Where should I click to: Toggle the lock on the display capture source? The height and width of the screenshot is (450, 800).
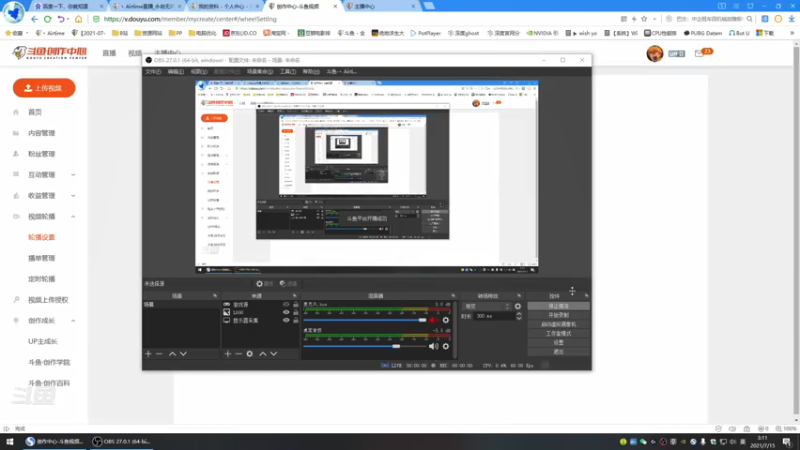[x=295, y=320]
